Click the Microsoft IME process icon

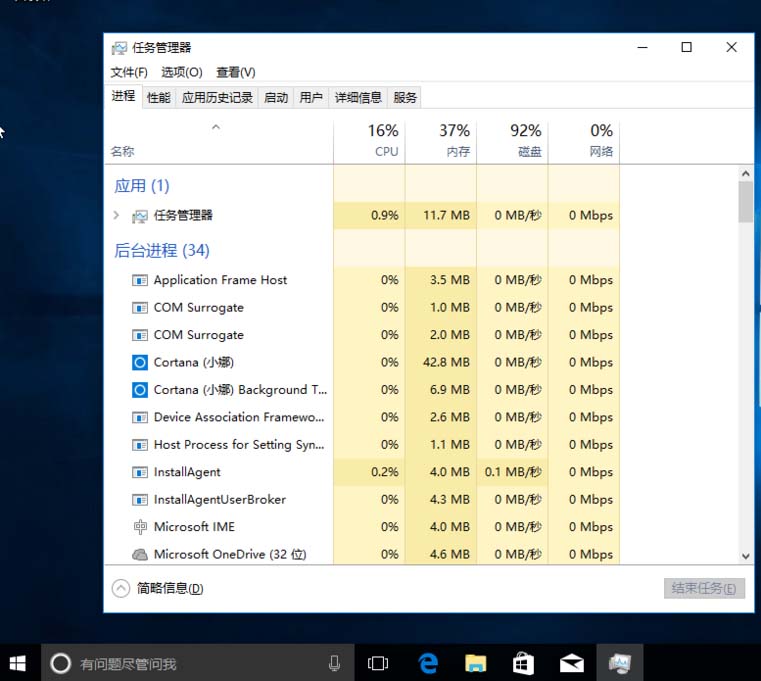click(140, 527)
